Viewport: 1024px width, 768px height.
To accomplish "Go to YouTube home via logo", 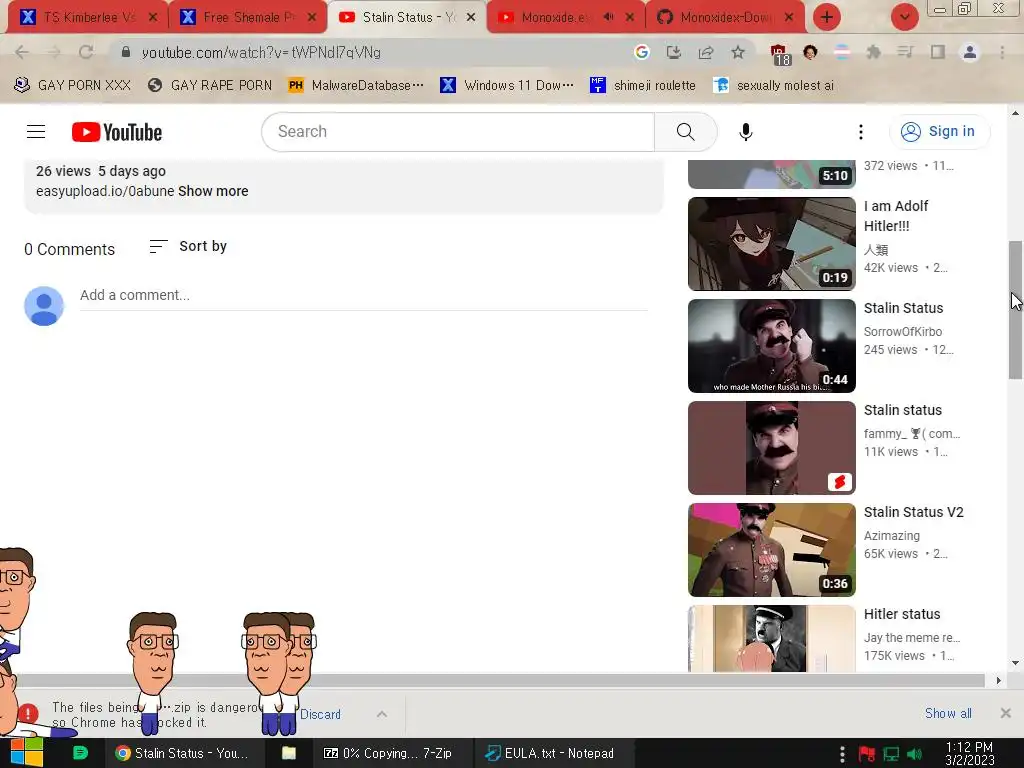I will click(117, 132).
